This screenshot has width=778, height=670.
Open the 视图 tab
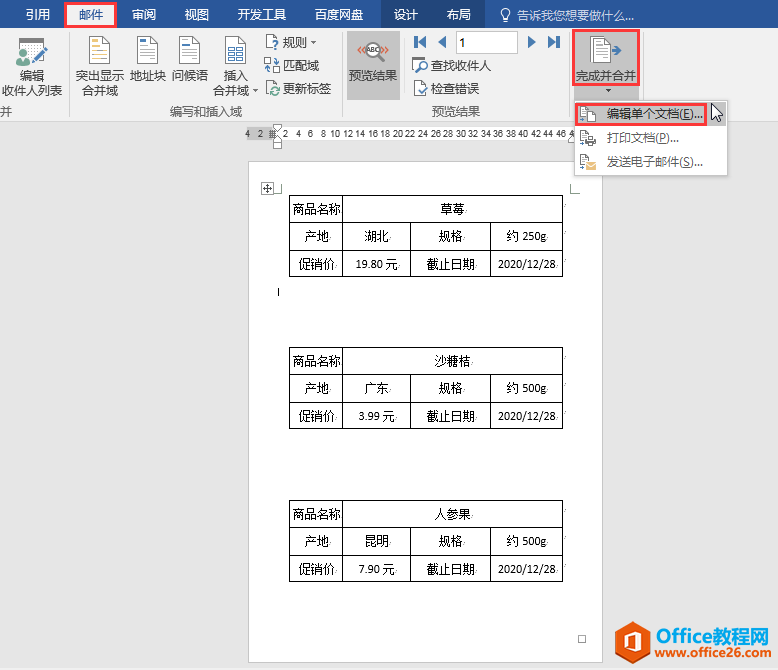pyautogui.click(x=196, y=15)
